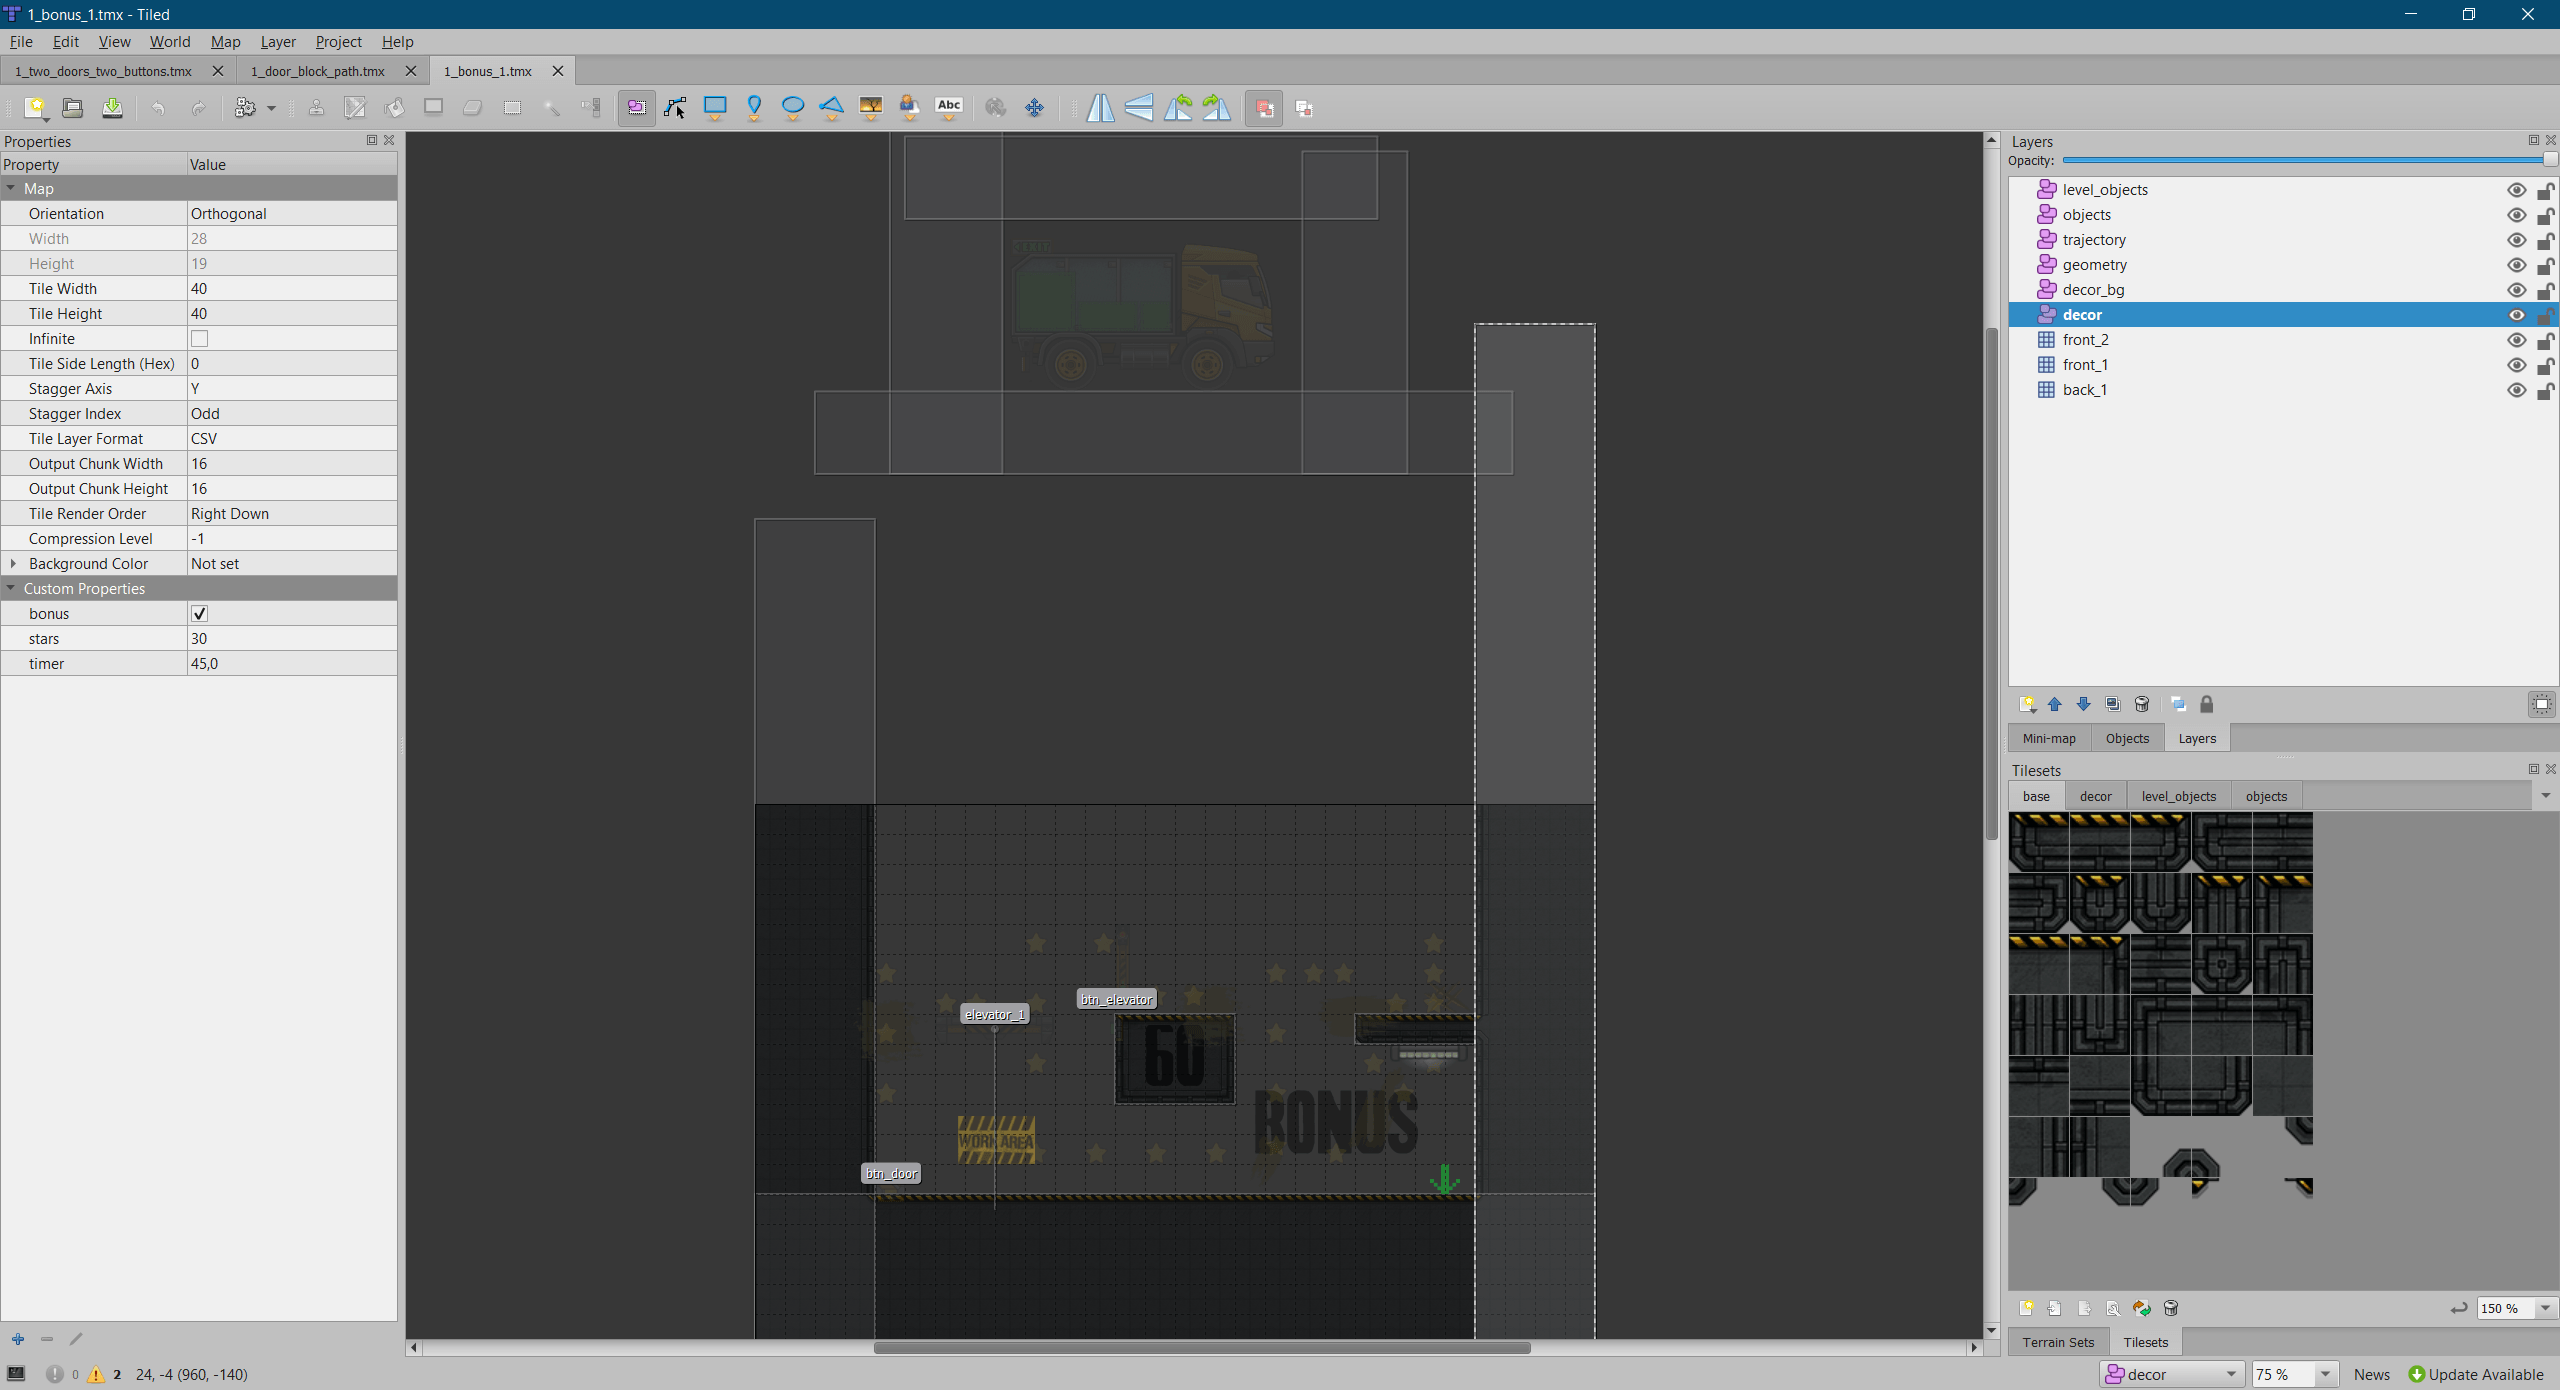Enable the Infinite map checkbox
The image size is (2560, 1390).
click(x=199, y=339)
